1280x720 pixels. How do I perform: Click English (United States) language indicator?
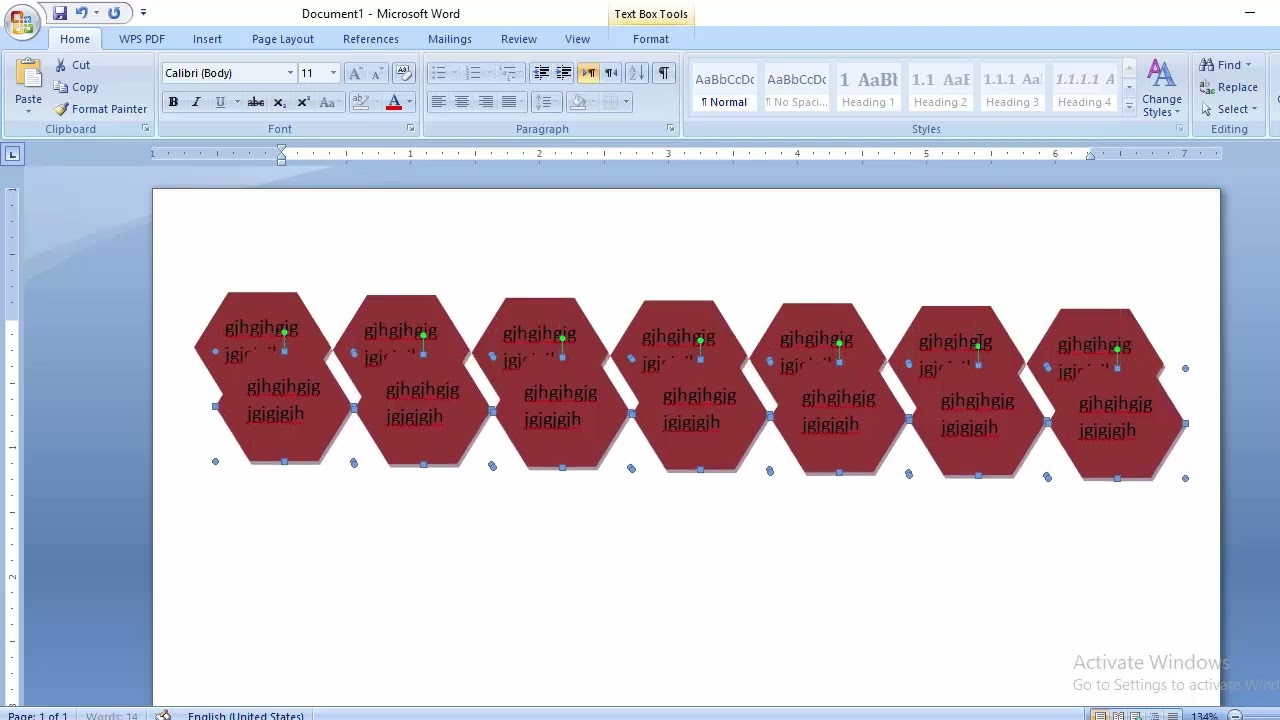(246, 715)
